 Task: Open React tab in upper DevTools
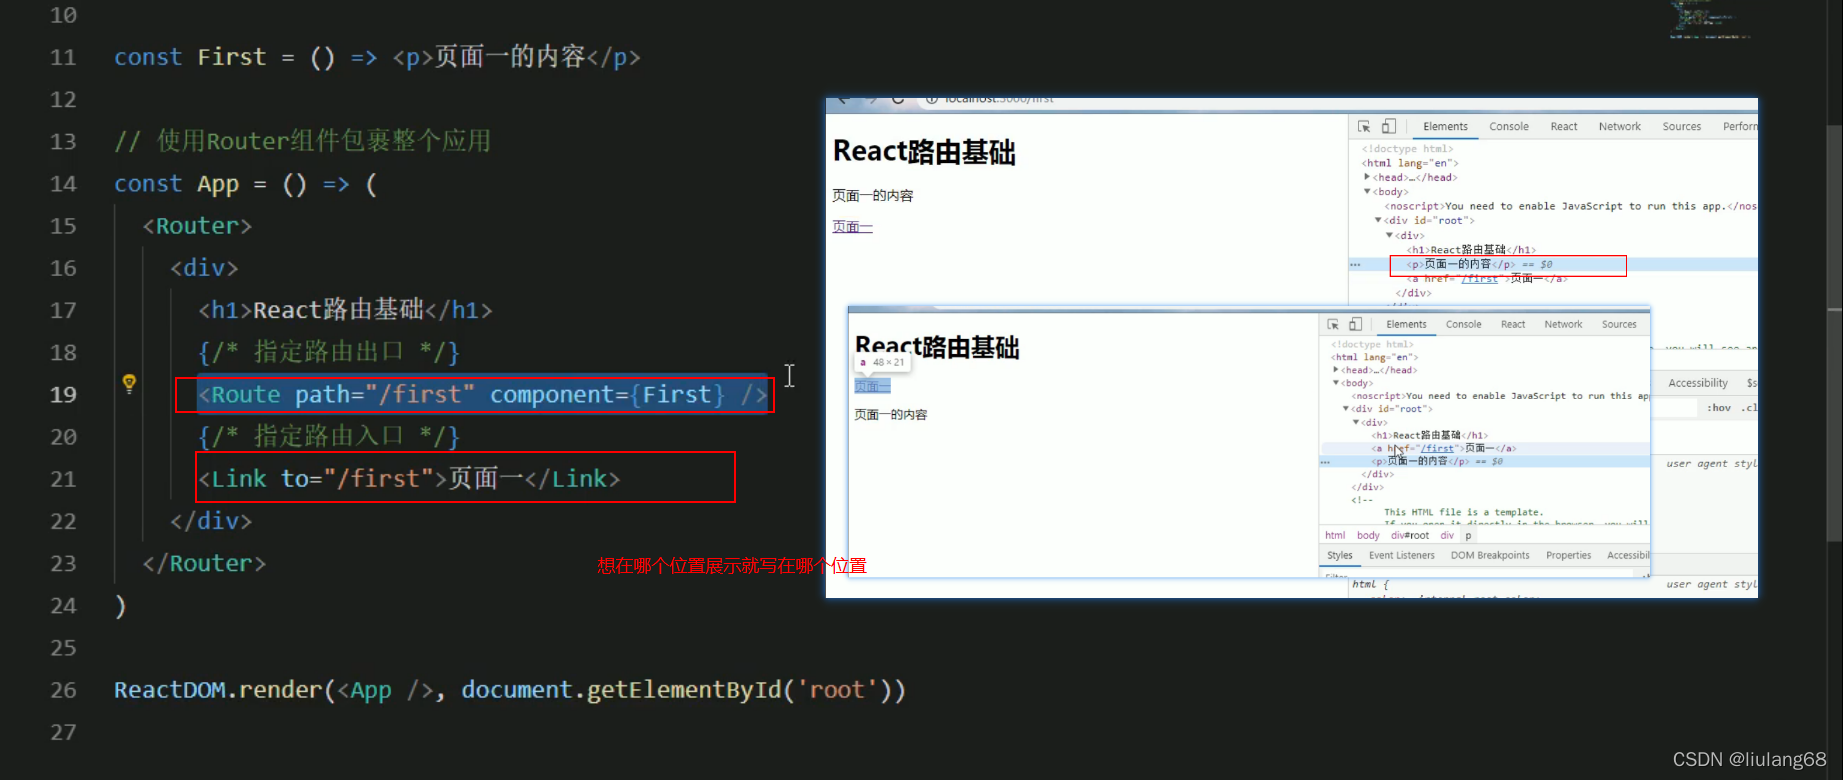point(1564,127)
